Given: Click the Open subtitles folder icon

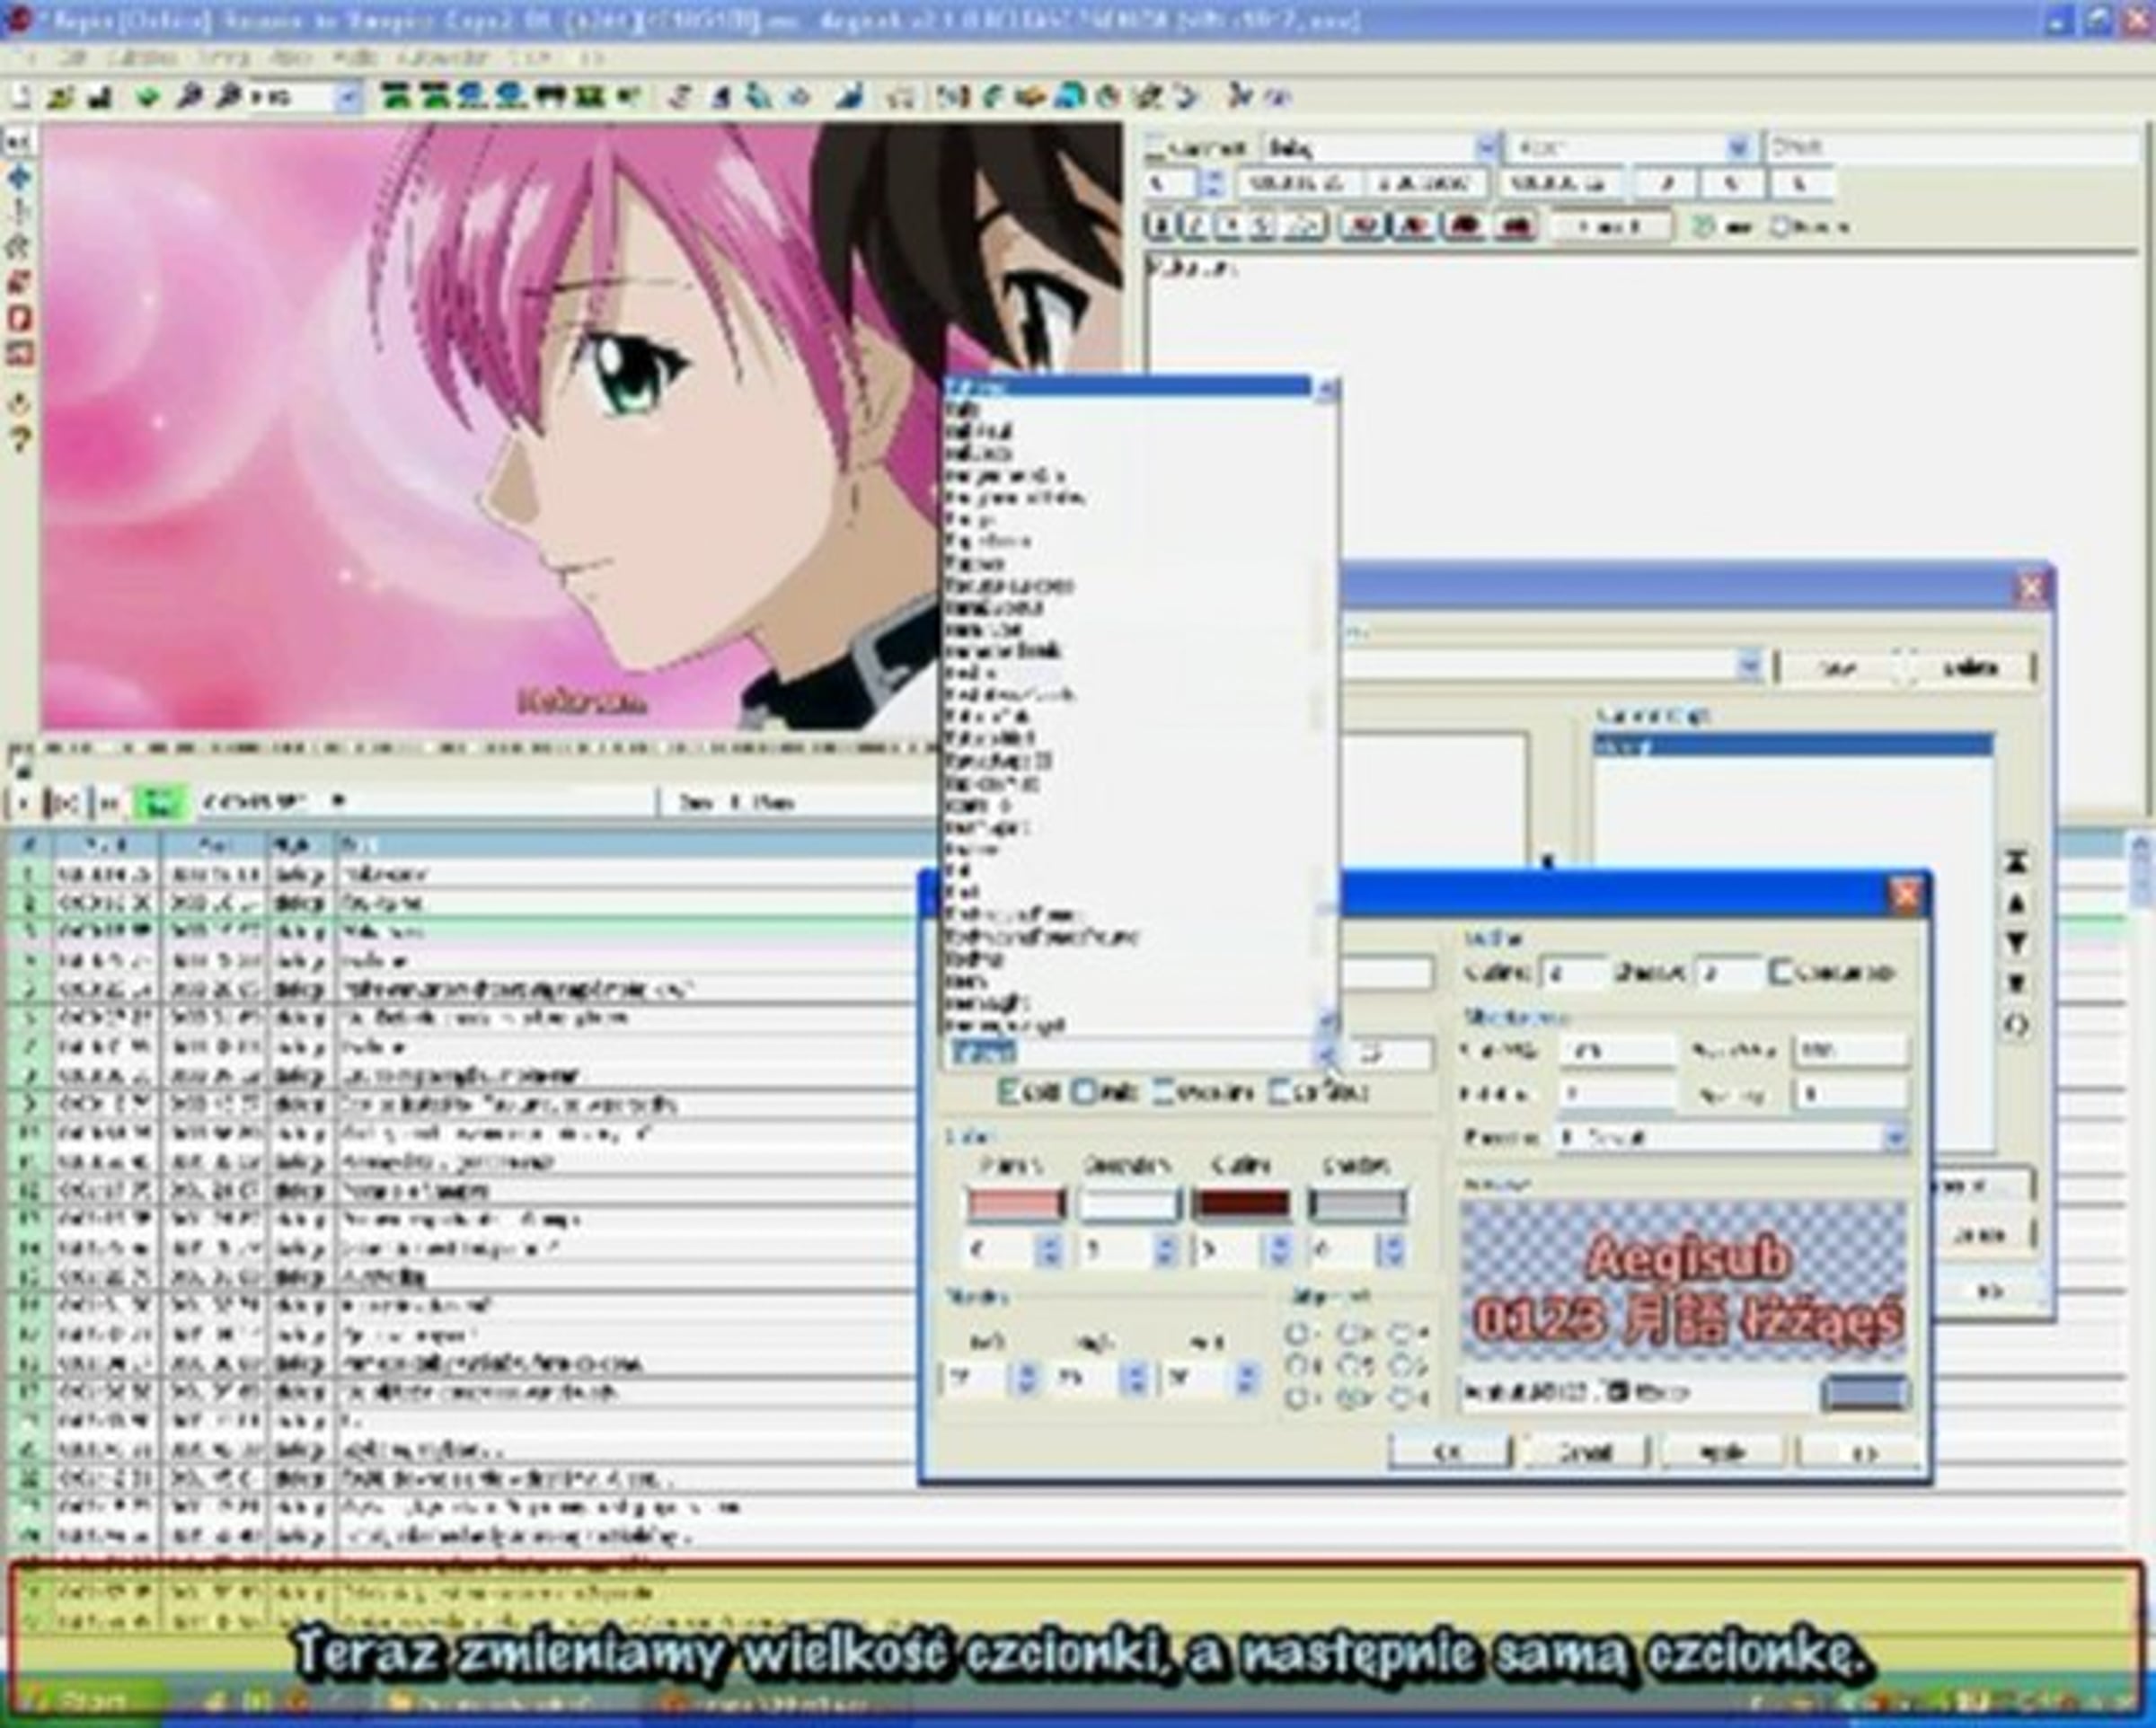Looking at the screenshot, I should pyautogui.click(x=61, y=97).
